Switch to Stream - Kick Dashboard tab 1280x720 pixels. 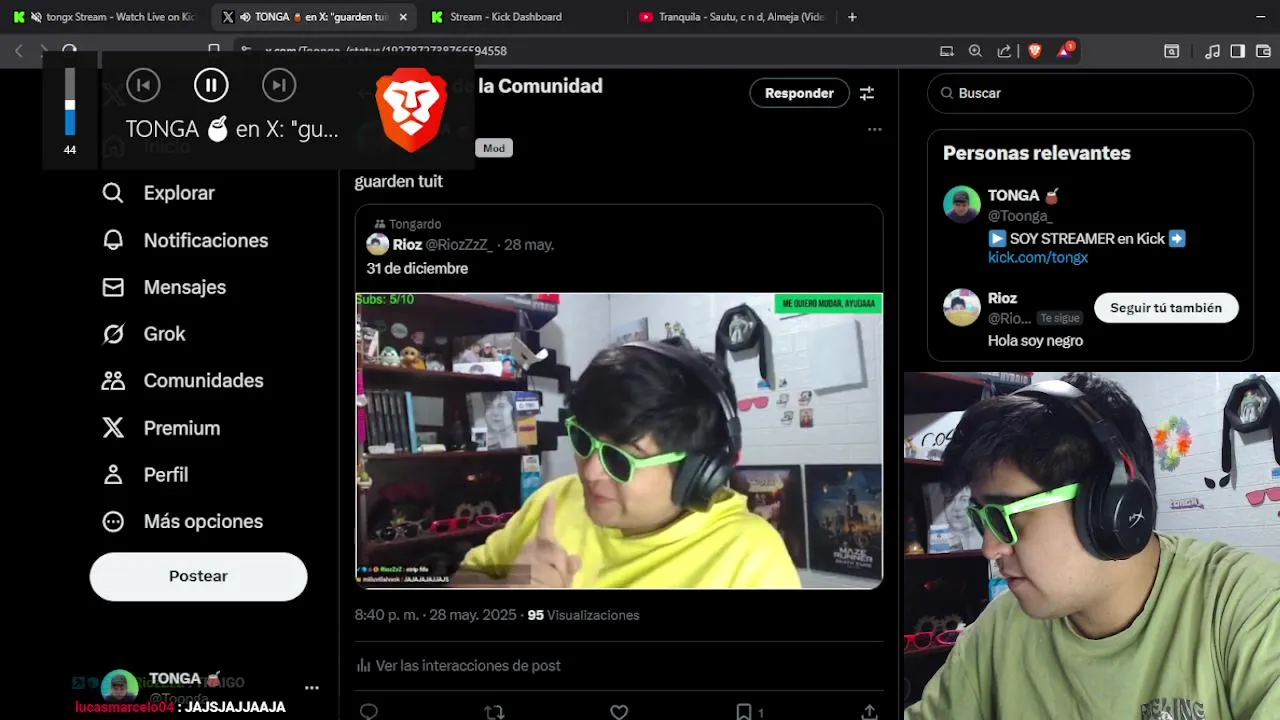[506, 17]
